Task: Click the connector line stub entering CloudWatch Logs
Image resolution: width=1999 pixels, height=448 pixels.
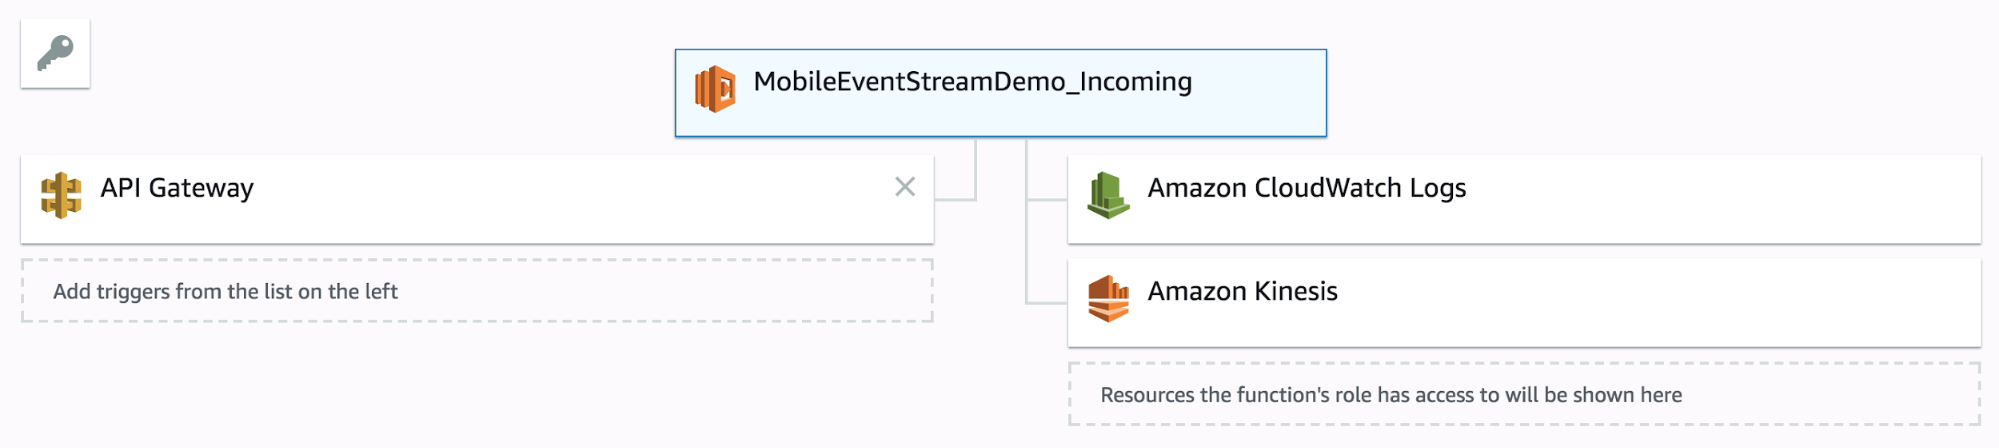Action: pos(1047,200)
